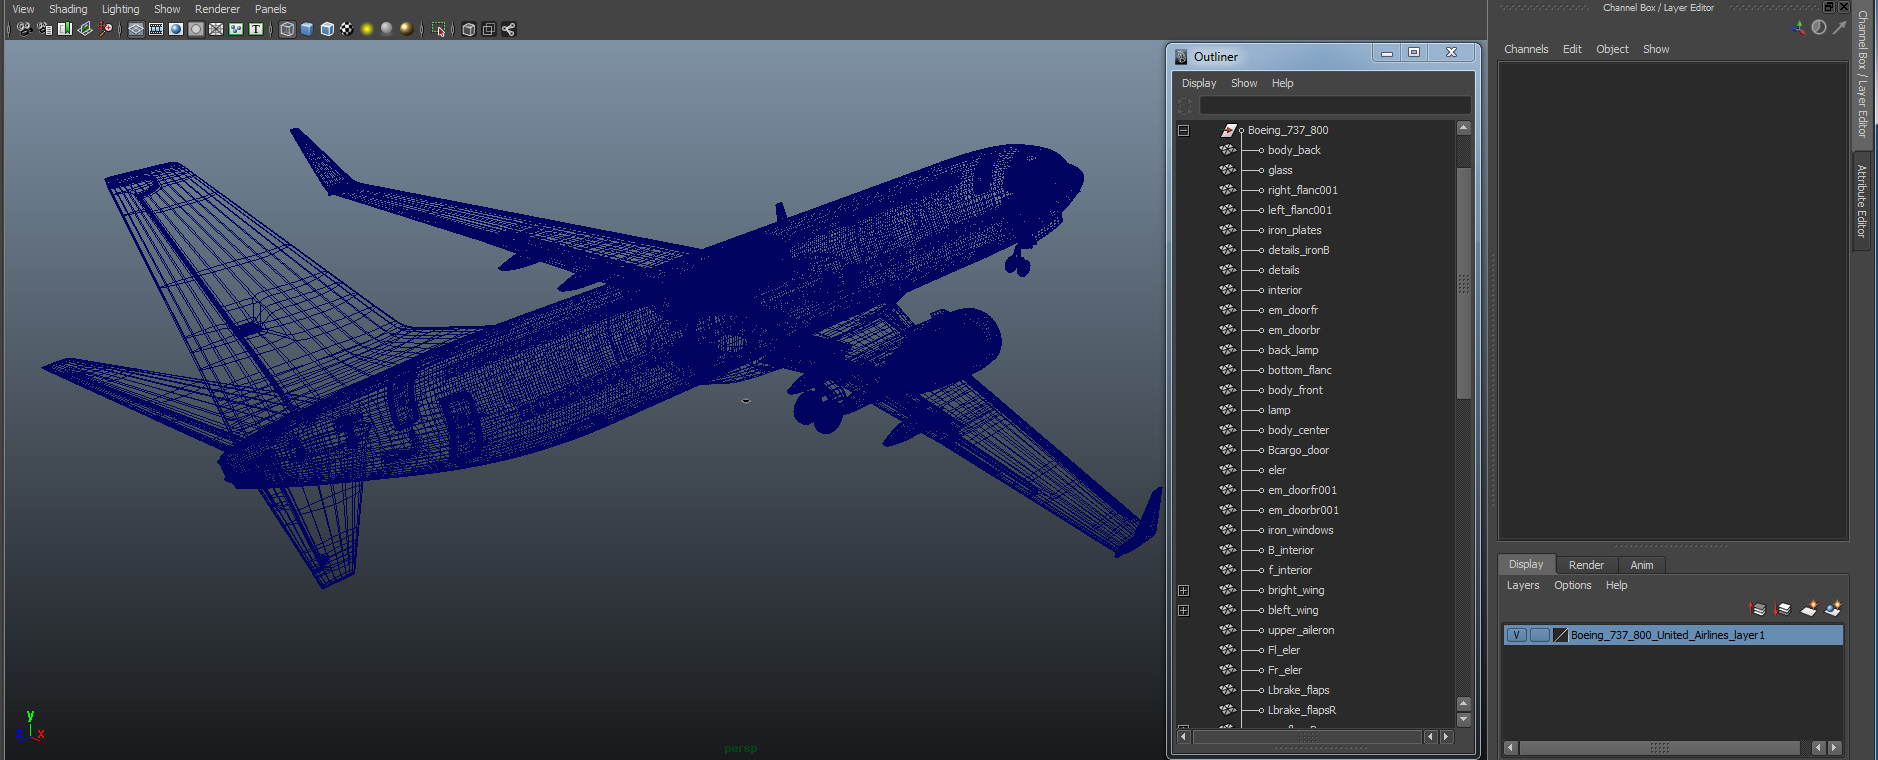Screen dimensions: 1878x760
Task: Click the Select Camera icon in viewport toolbar
Action: tap(24, 29)
